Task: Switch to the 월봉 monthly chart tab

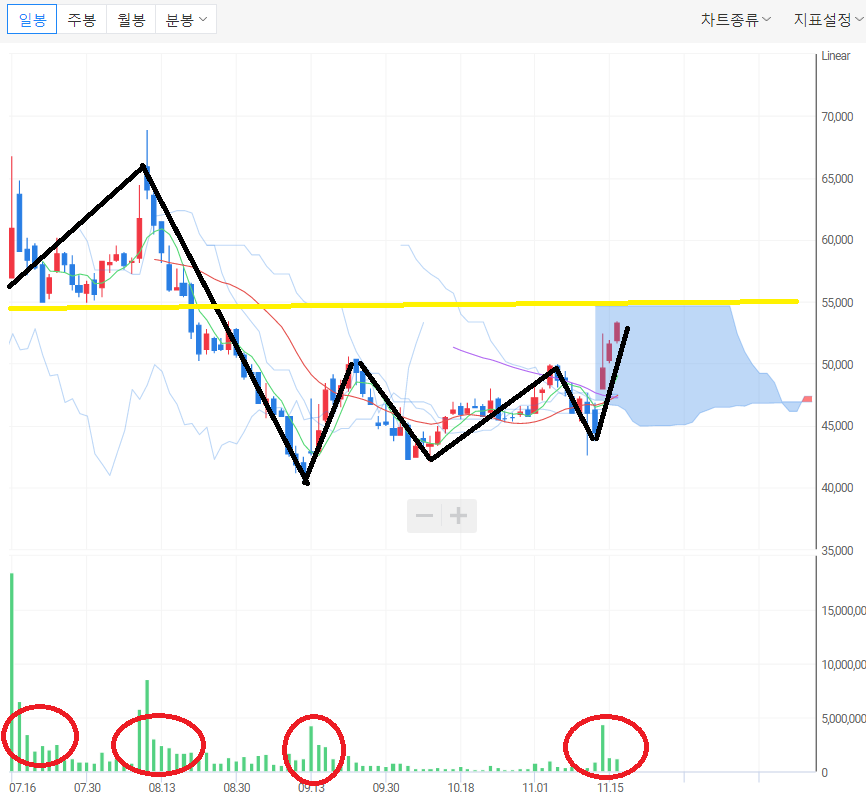Action: [x=131, y=20]
